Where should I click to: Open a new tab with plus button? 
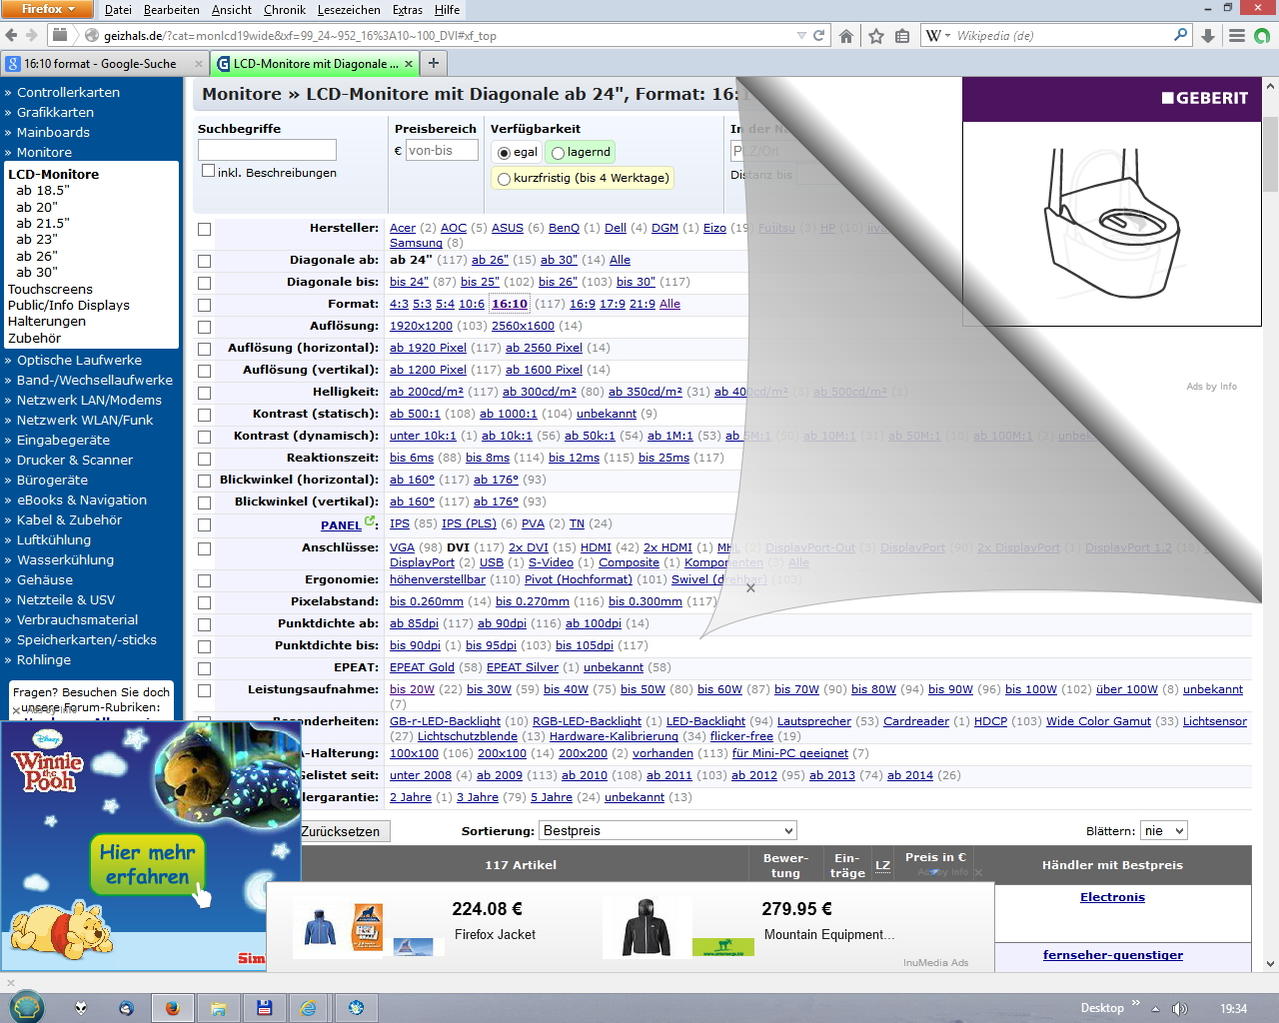pos(433,63)
